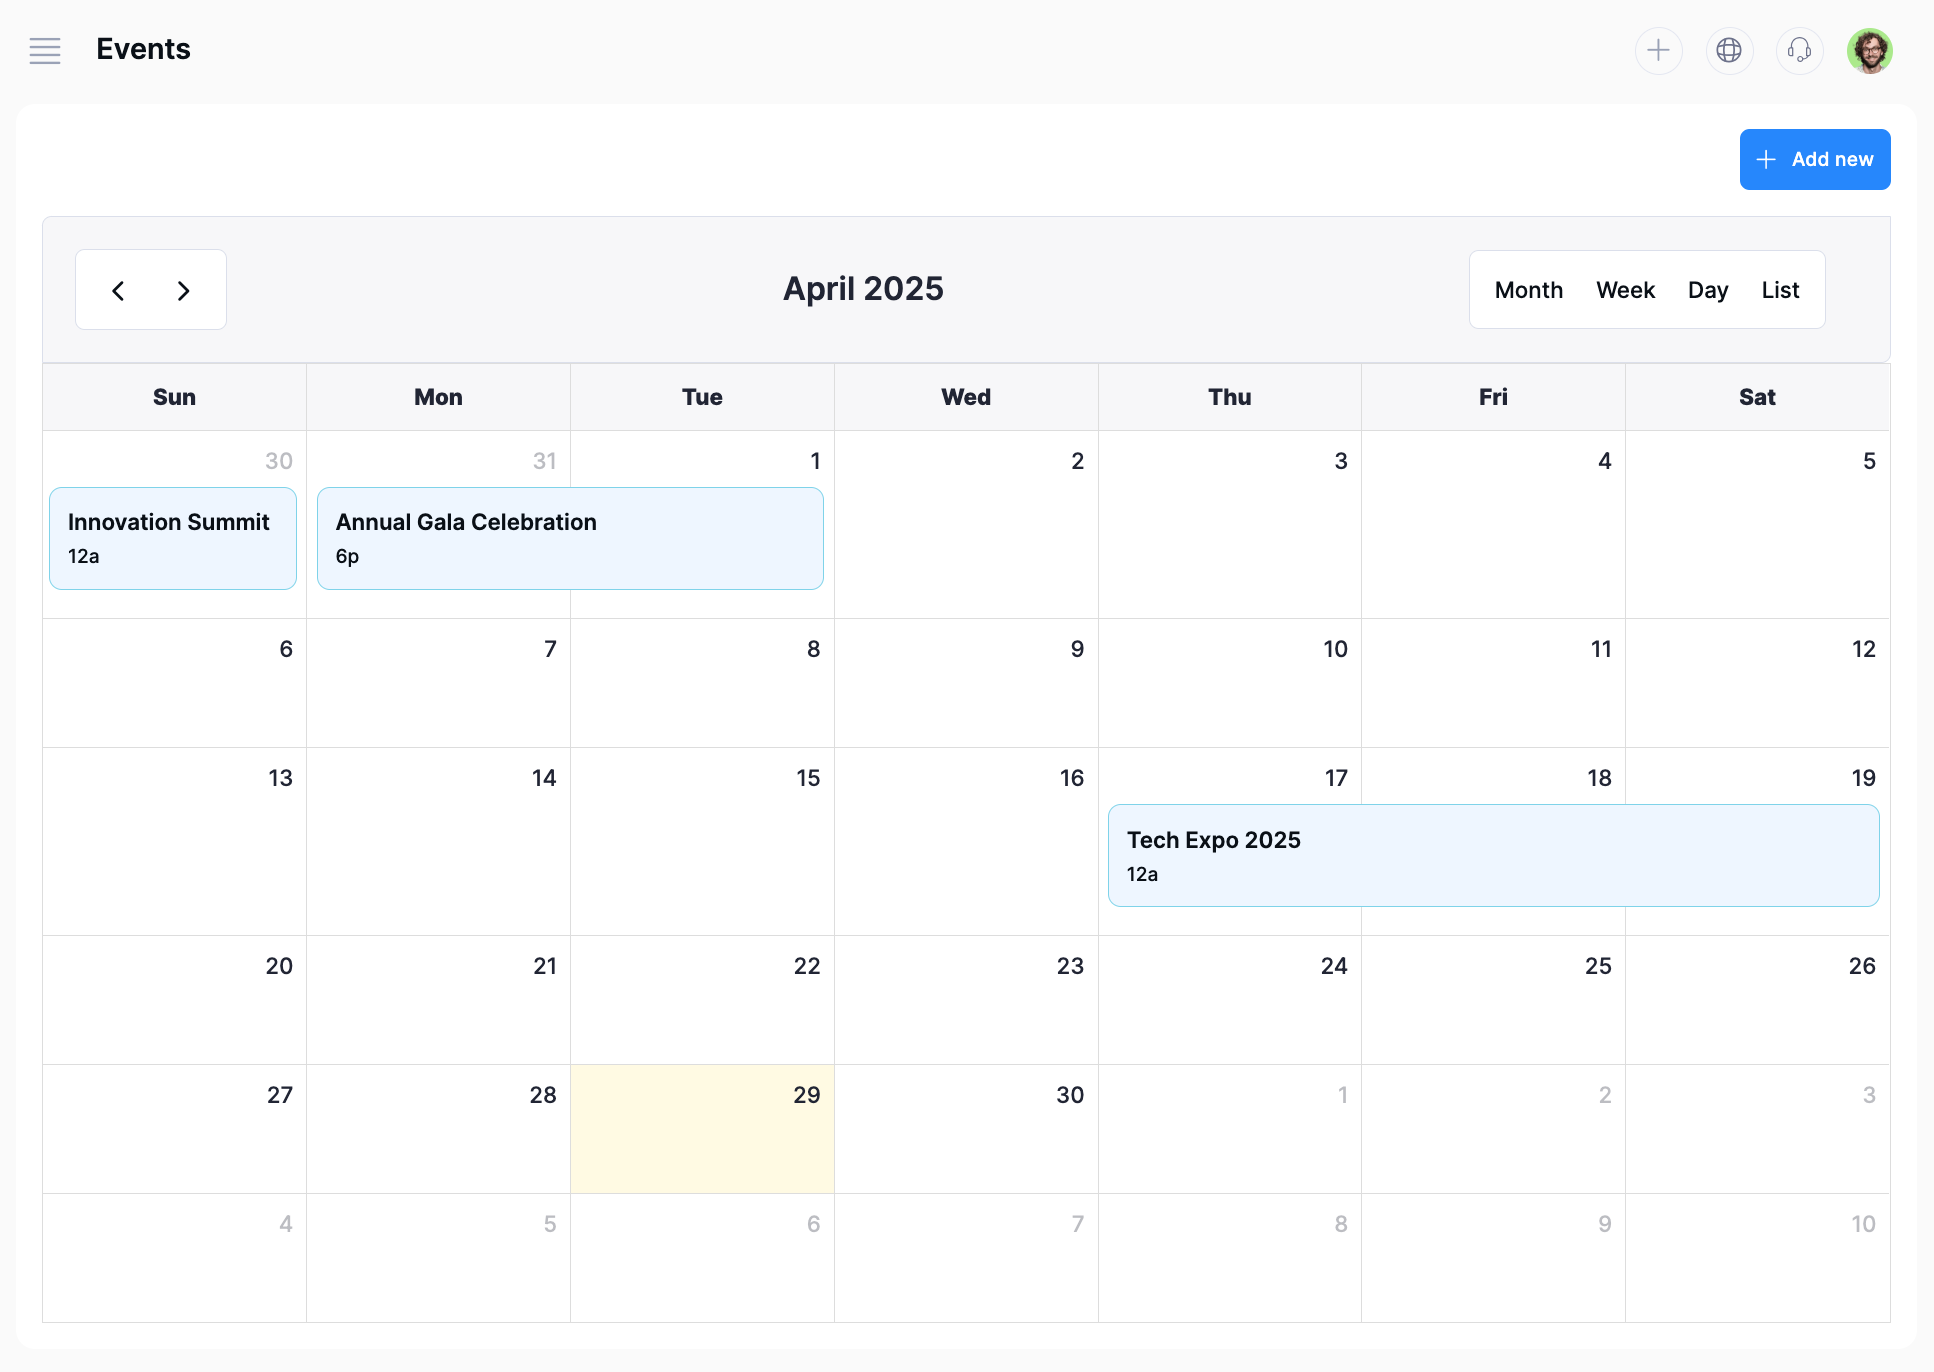The image size is (1934, 1372).
Task: Open the Tech Expo 2025 event
Action: 1493,856
